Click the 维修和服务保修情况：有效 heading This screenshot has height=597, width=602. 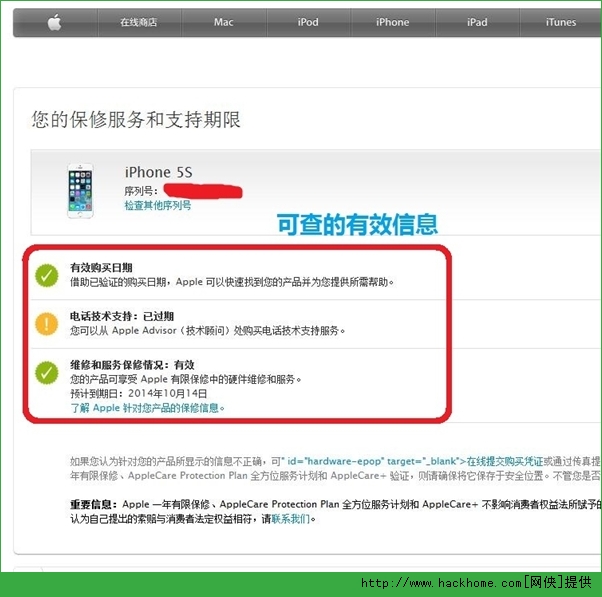(x=132, y=365)
